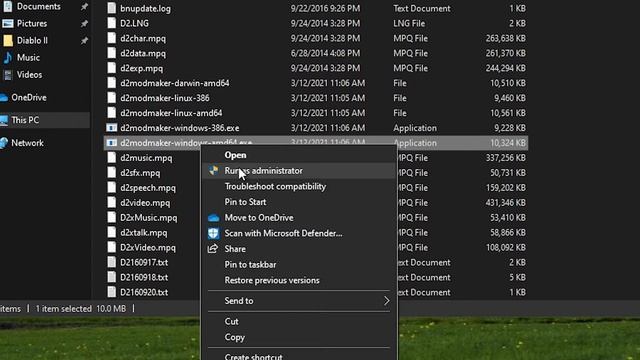This screenshot has width=640, height=360.
Task: Select Pin to taskbar
Action: pyautogui.click(x=250, y=264)
